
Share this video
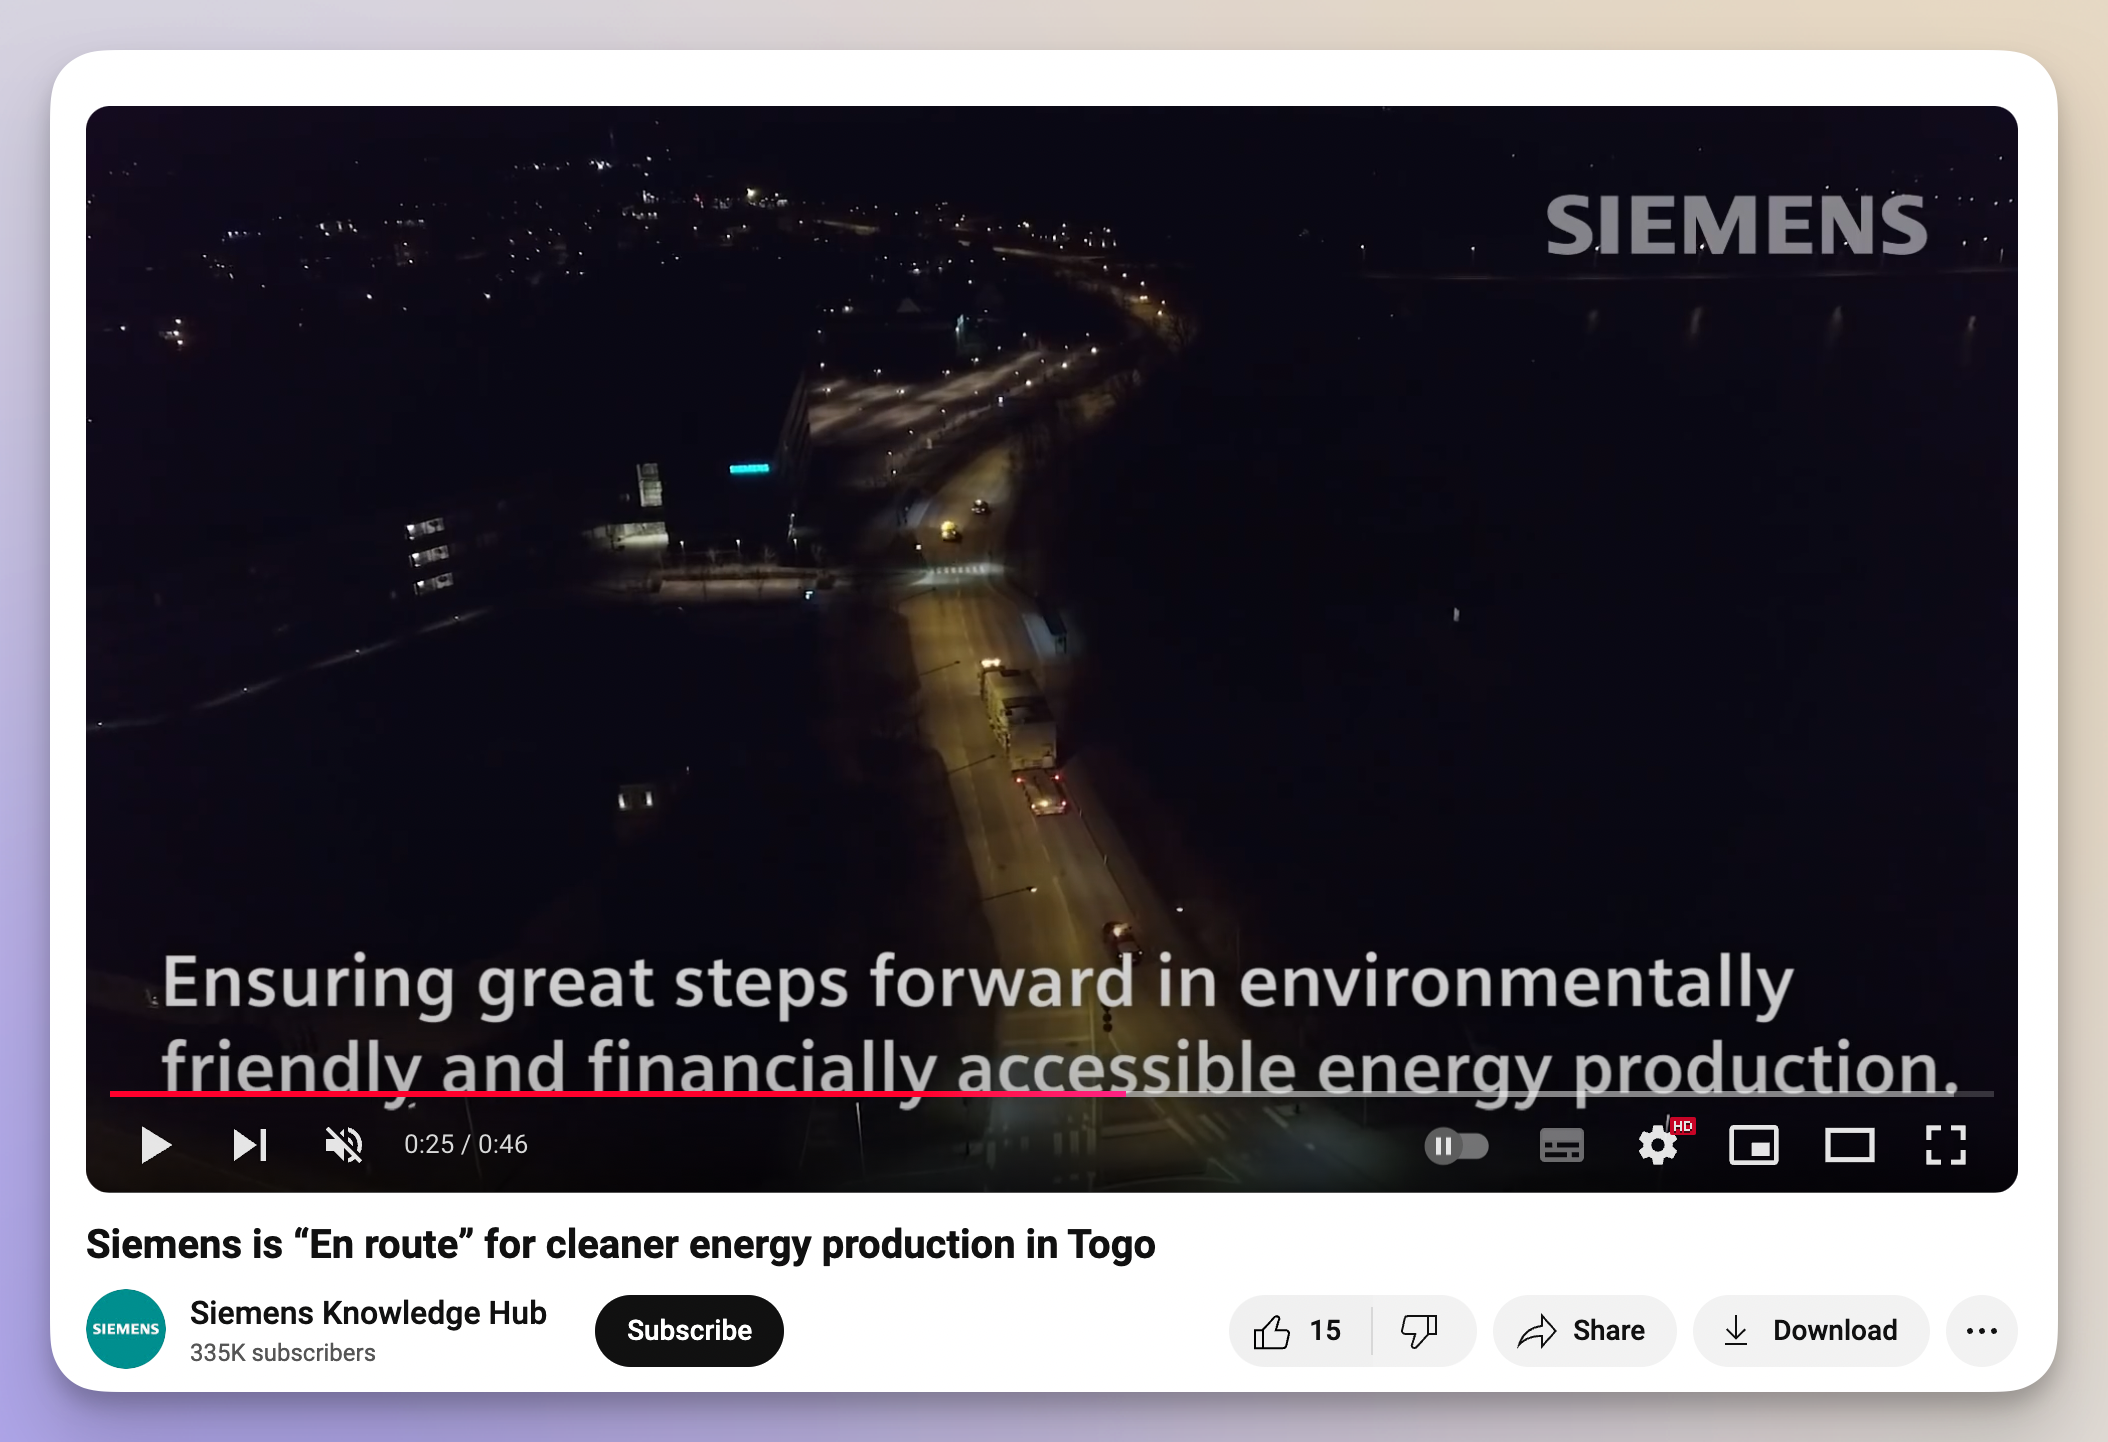click(x=1583, y=1331)
